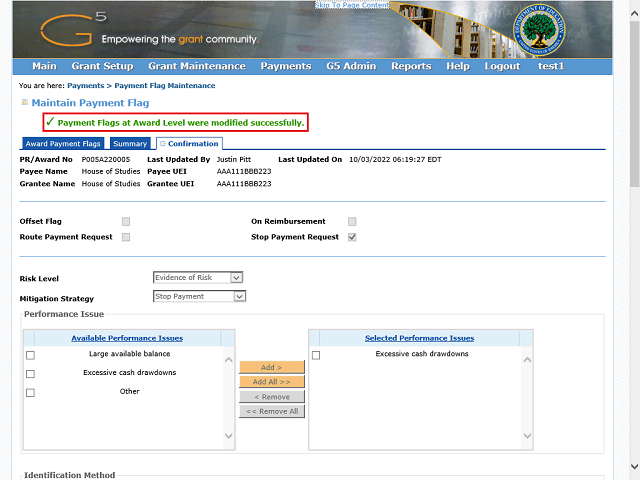Click the Payments breadcrumb link

pos(86,86)
